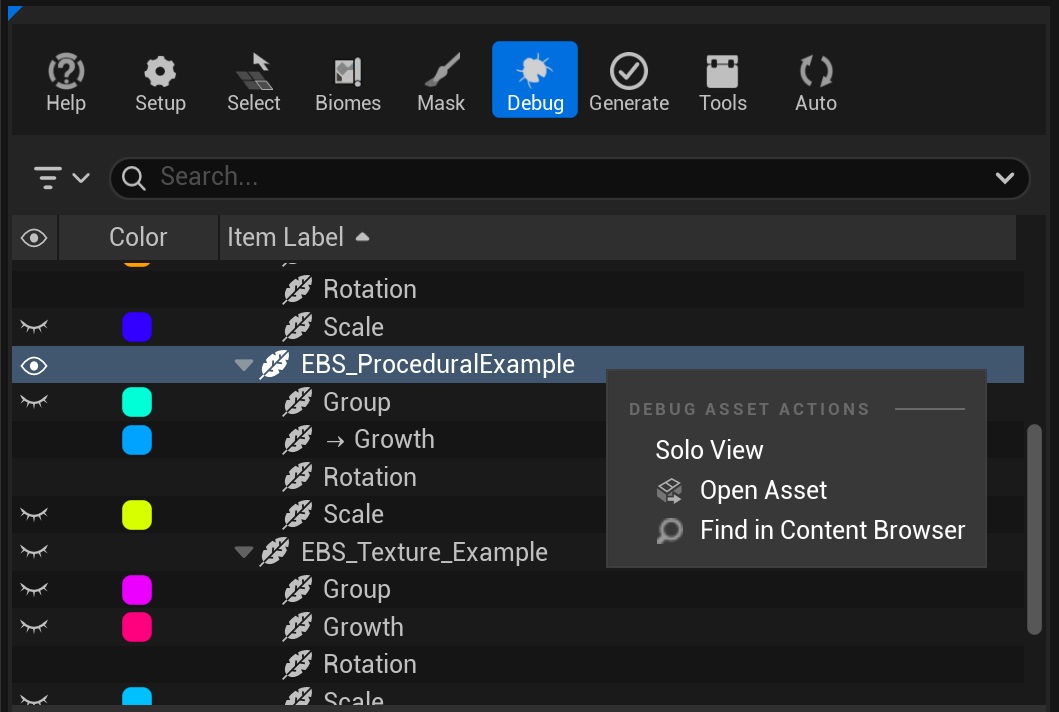Hide the EBS_ProceduralExample visibility eye

pos(35,366)
